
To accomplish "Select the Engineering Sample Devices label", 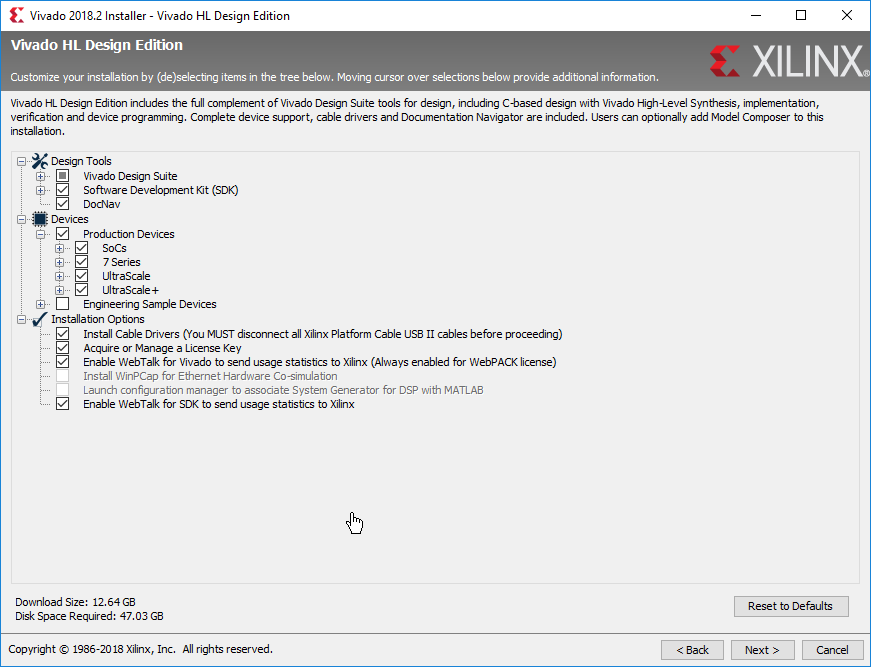I will 149,304.
